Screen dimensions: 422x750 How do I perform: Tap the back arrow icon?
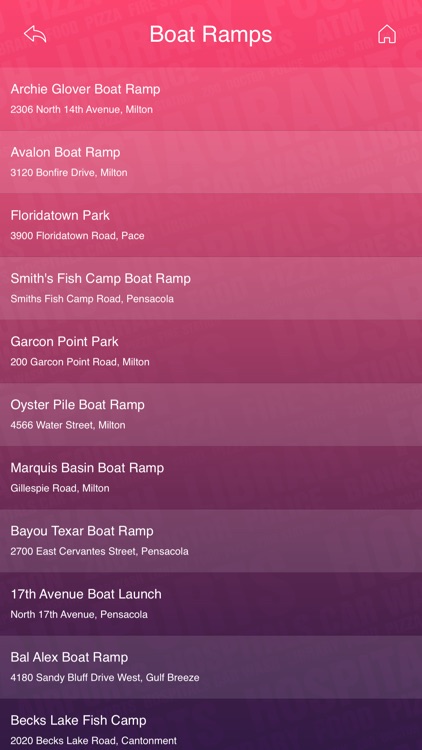[35, 34]
